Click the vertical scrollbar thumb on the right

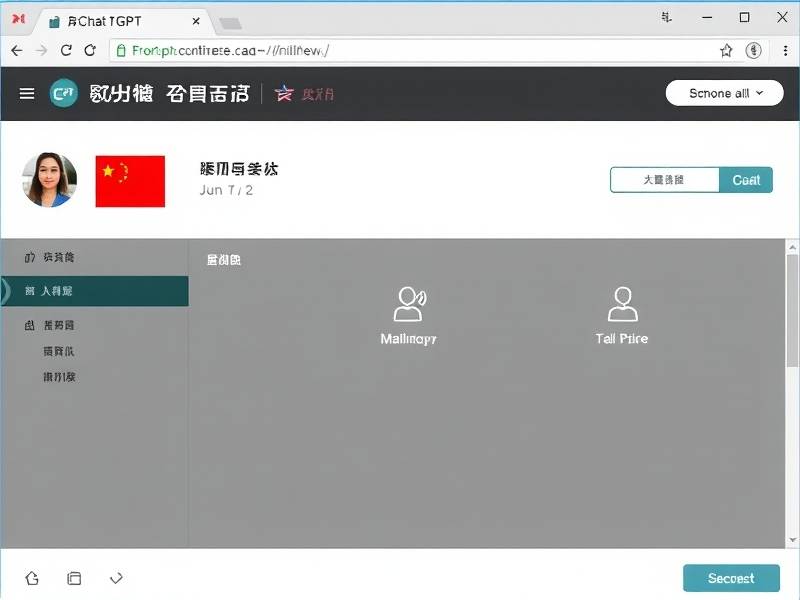[792, 310]
